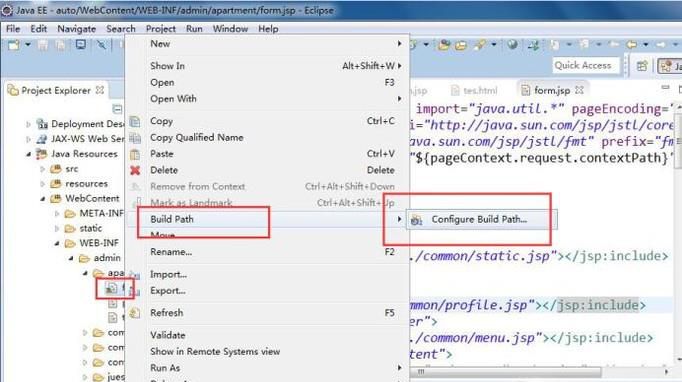Click Collapse All icon in Project Explorer

tap(117, 108)
